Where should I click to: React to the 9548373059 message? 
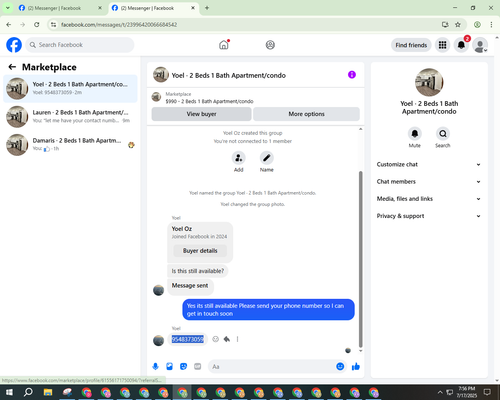(x=216, y=339)
